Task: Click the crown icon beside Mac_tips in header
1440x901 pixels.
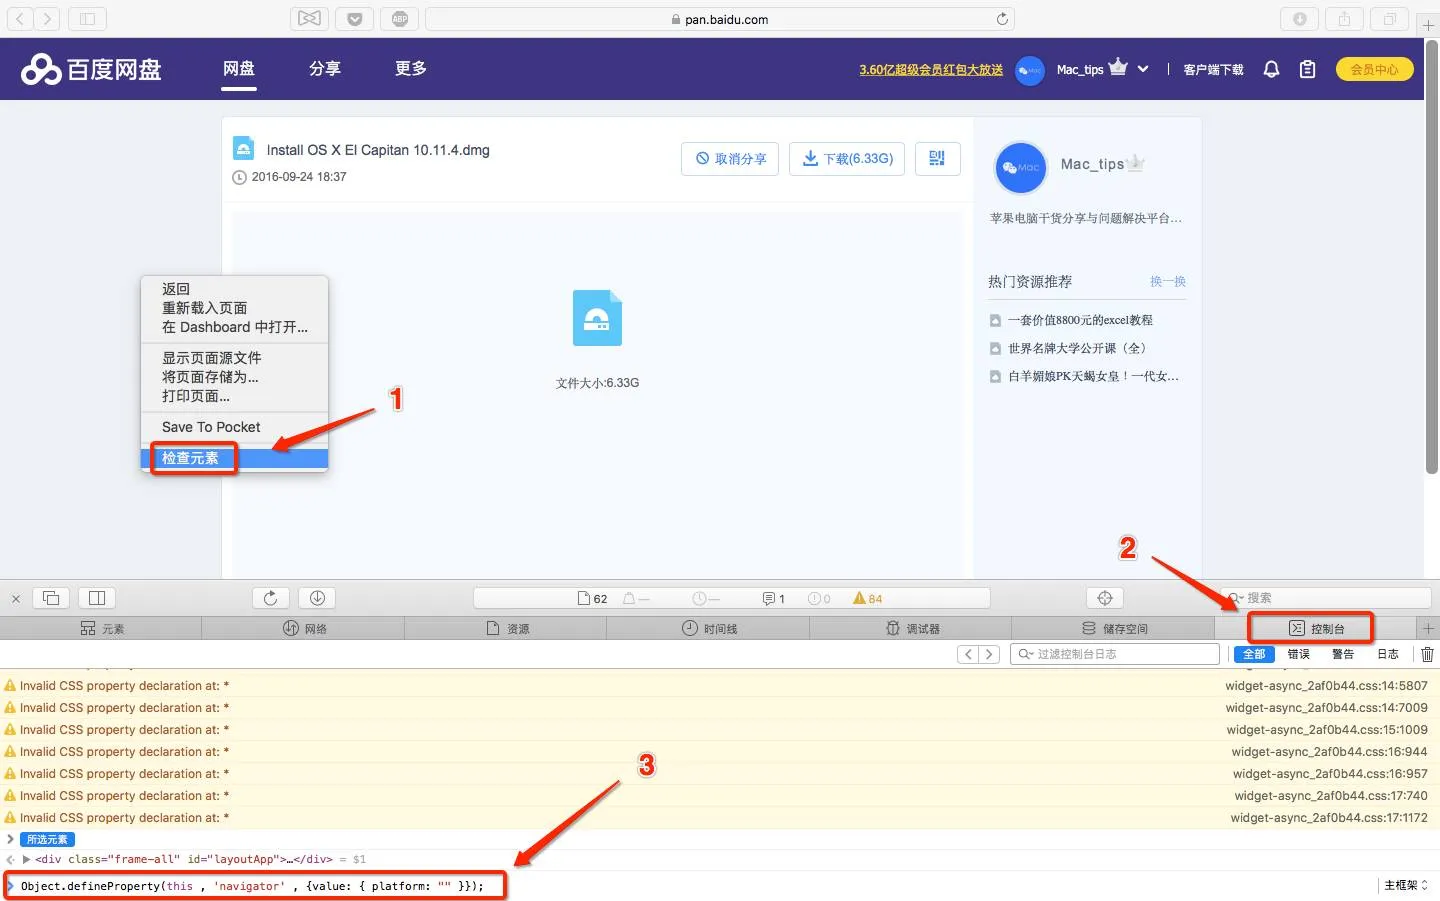Action: pos(1118,68)
